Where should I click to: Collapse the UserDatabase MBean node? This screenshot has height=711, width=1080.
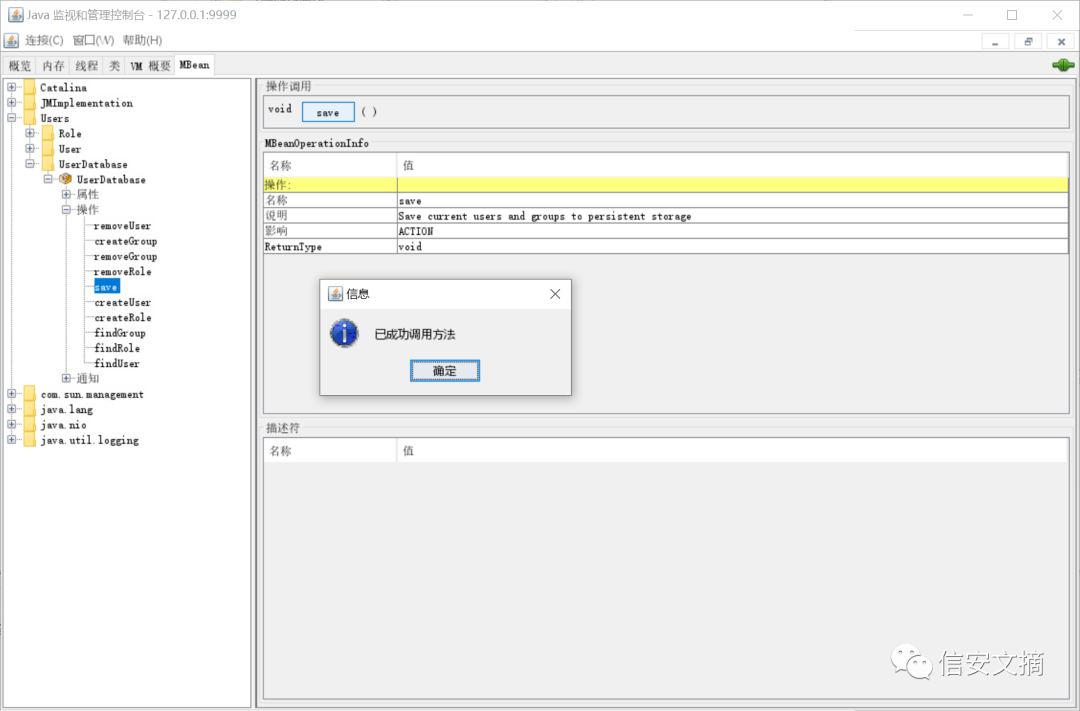point(48,179)
